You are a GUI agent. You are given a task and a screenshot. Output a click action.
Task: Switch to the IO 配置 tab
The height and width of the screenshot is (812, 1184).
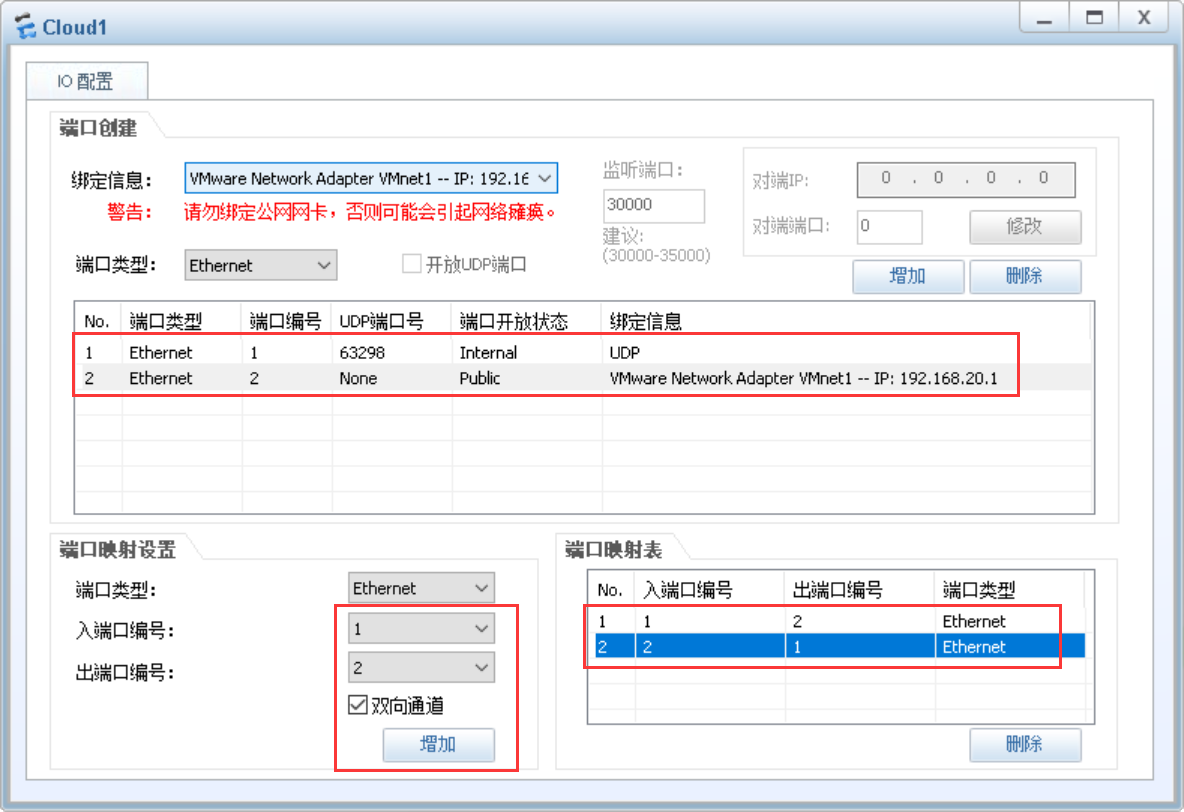click(x=87, y=81)
